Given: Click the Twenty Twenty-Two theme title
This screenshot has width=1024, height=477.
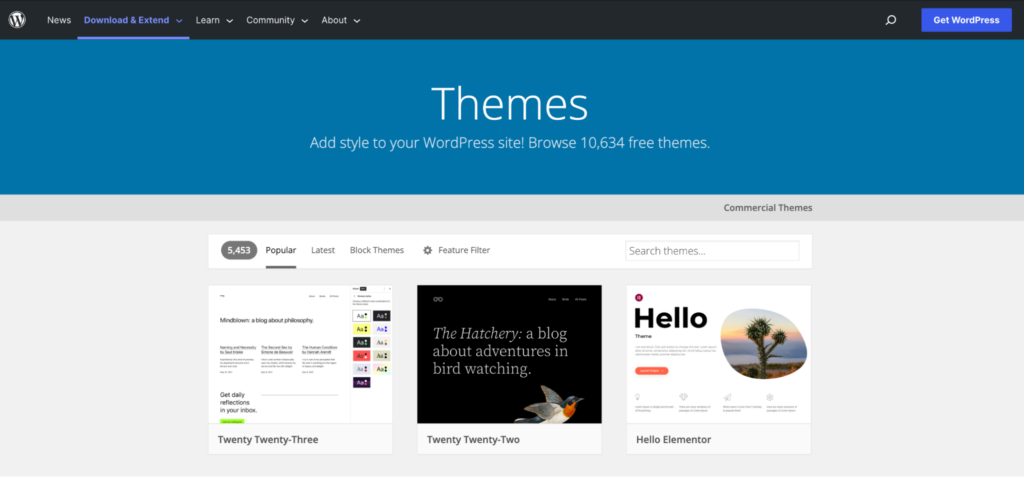Looking at the screenshot, I should pos(473,440).
